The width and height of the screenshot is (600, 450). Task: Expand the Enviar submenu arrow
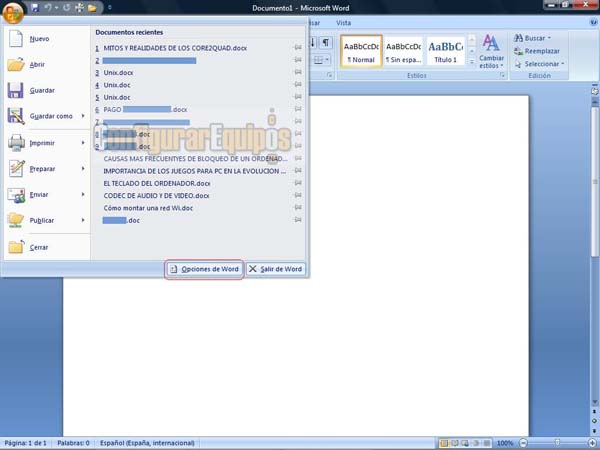point(83,194)
